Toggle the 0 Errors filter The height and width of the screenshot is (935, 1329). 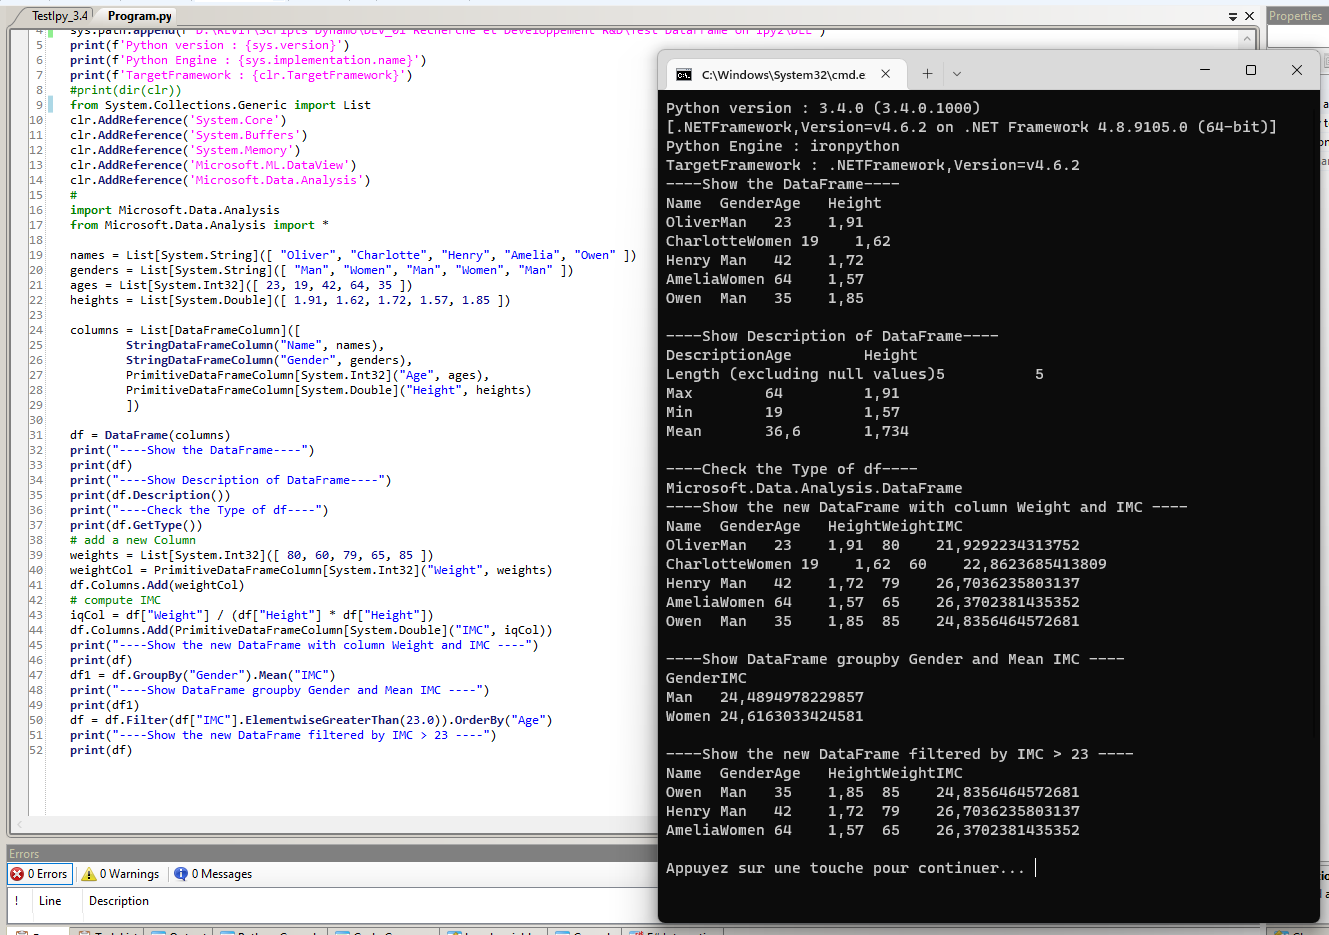40,874
